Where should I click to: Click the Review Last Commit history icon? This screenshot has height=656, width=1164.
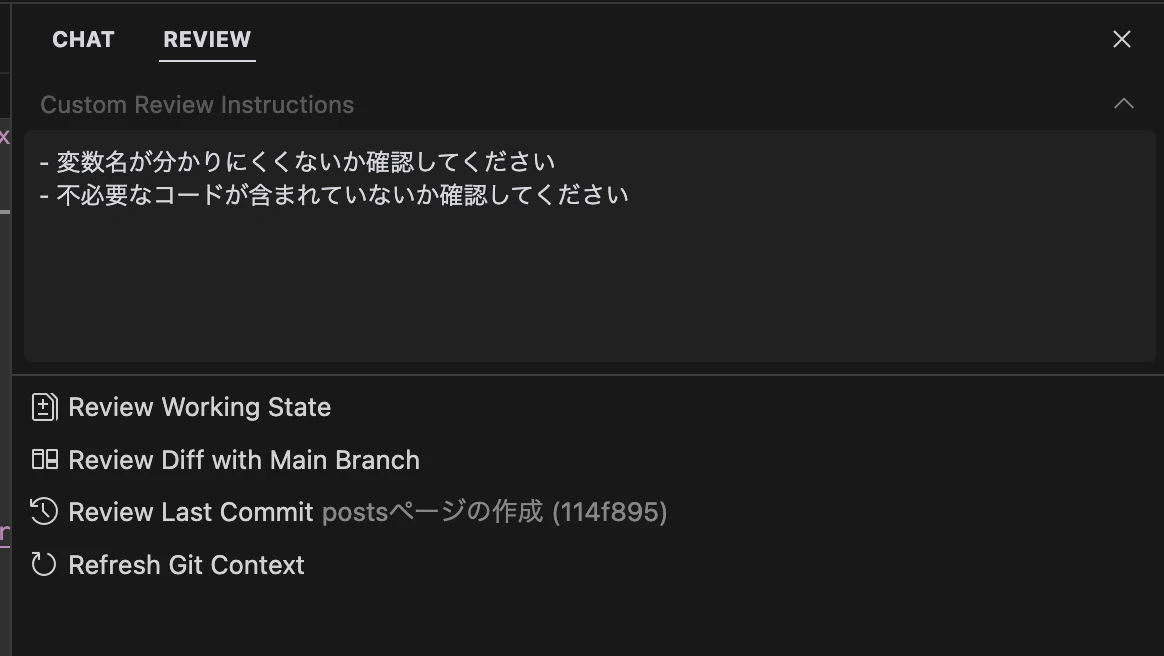(x=44, y=512)
